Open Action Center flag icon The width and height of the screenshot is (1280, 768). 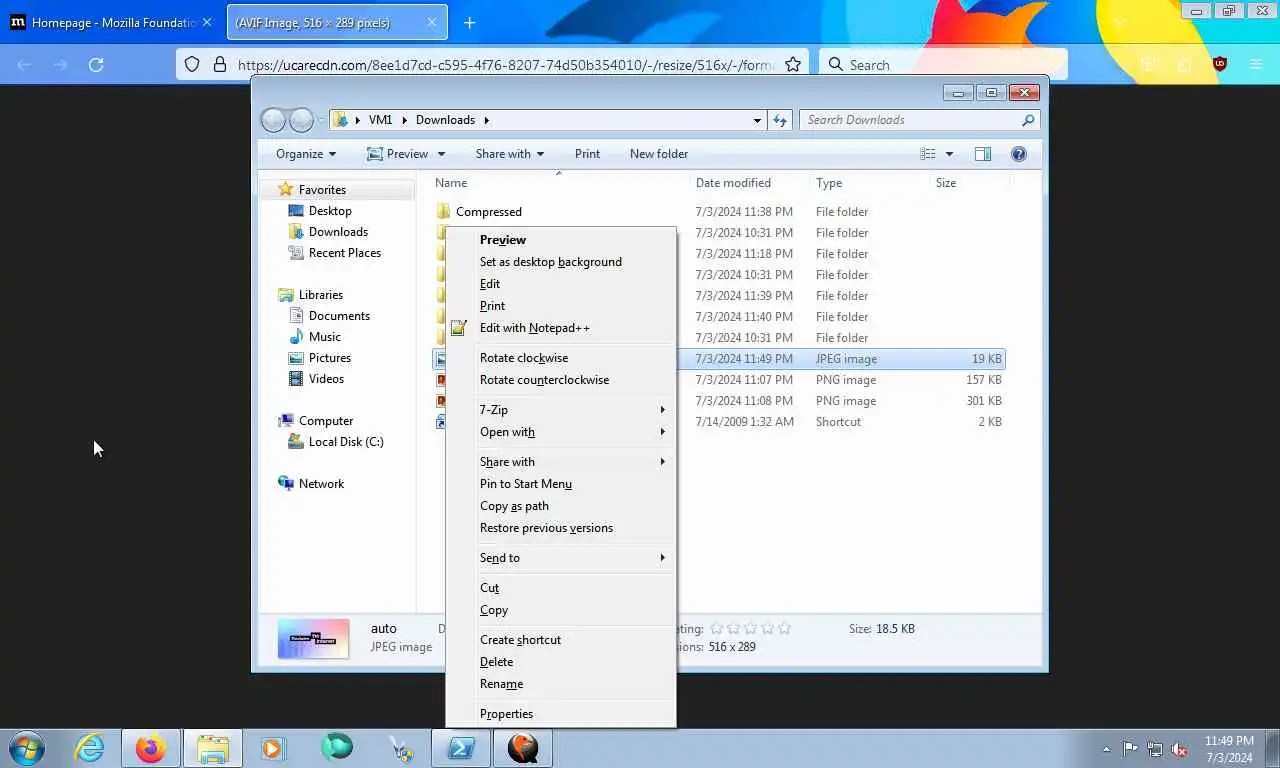[x=1130, y=749]
